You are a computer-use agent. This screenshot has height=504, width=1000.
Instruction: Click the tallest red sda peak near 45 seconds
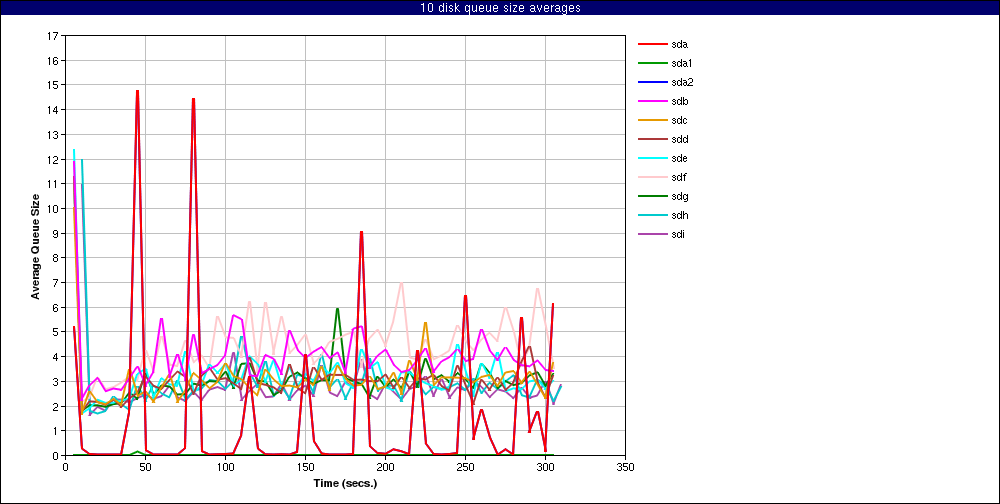coord(137,91)
